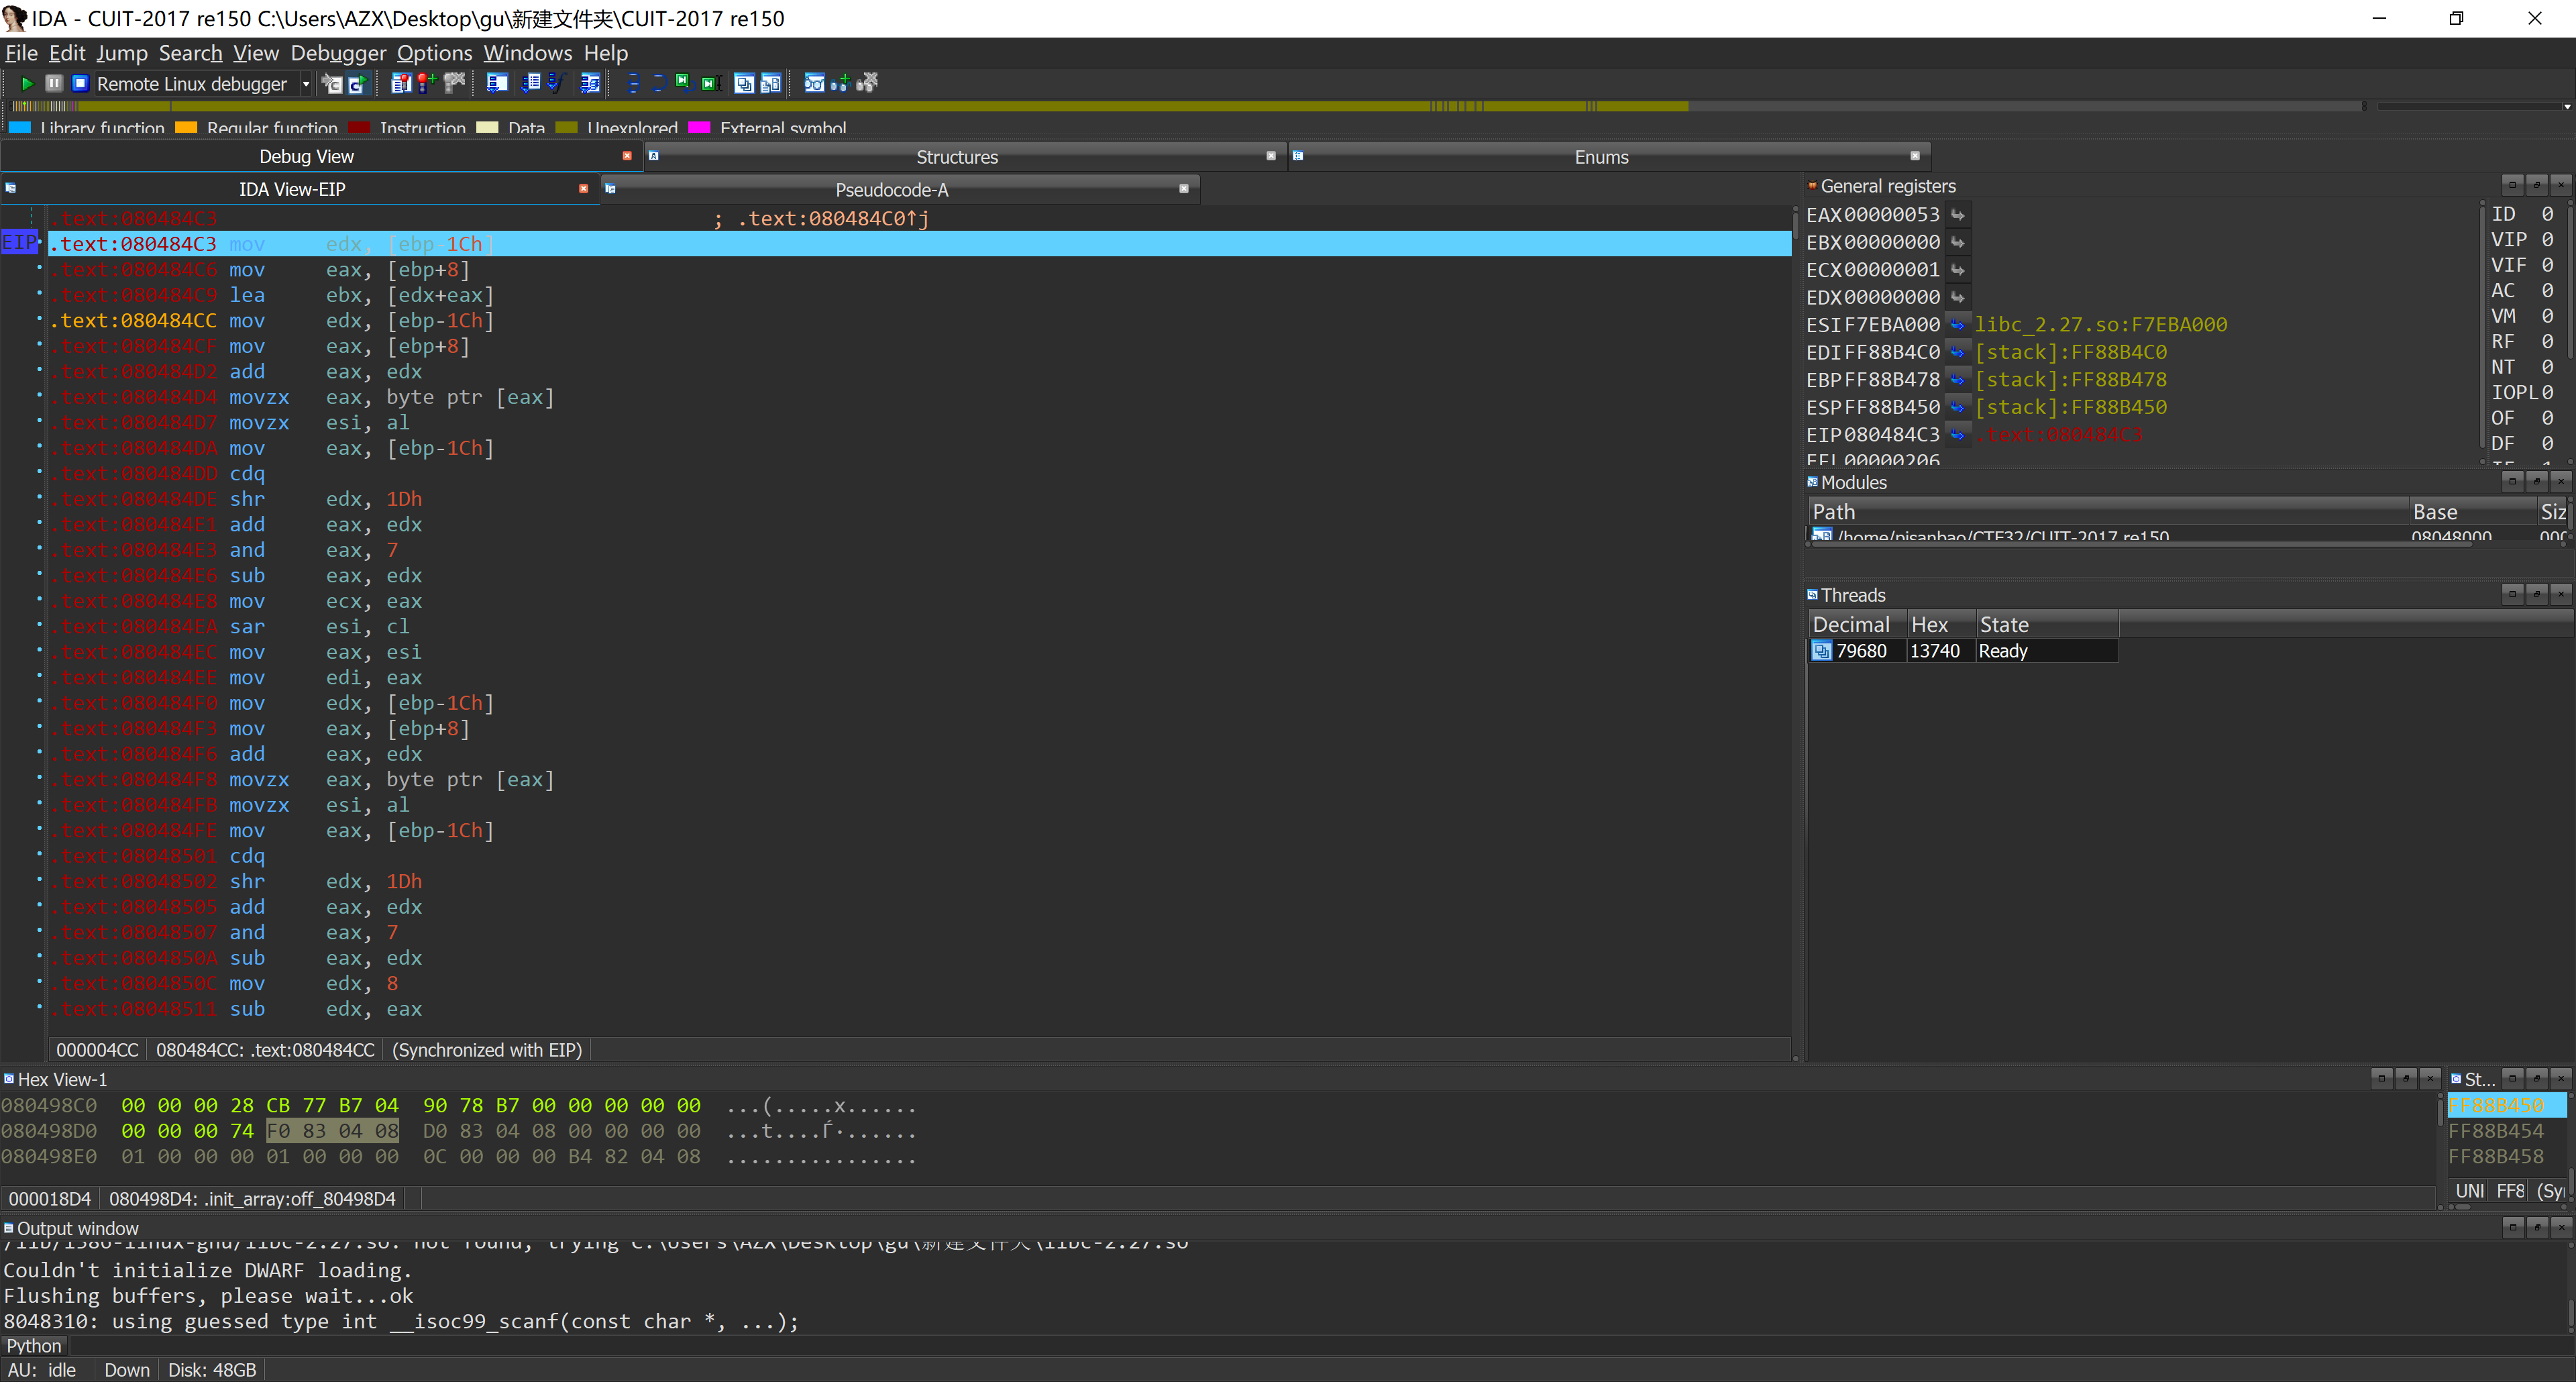This screenshot has height=1382, width=2576.
Task: Click the add watch icon
Action: 840,83
